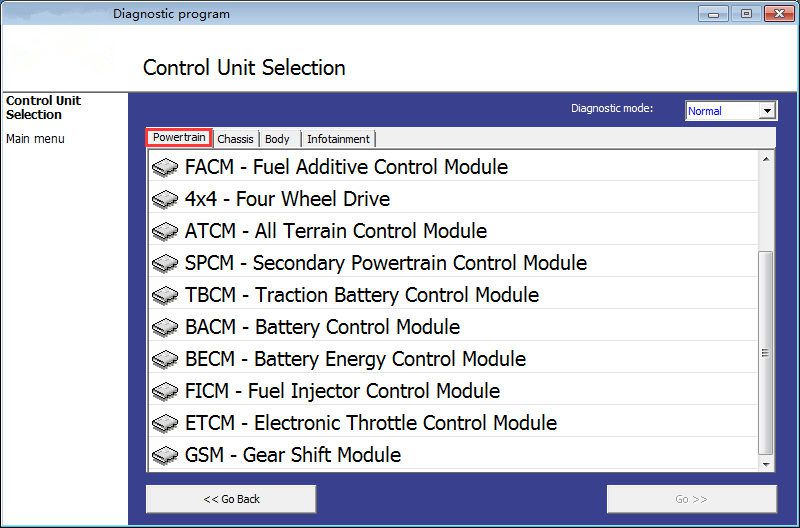Click the ATCM All Terrain module icon

pos(165,232)
